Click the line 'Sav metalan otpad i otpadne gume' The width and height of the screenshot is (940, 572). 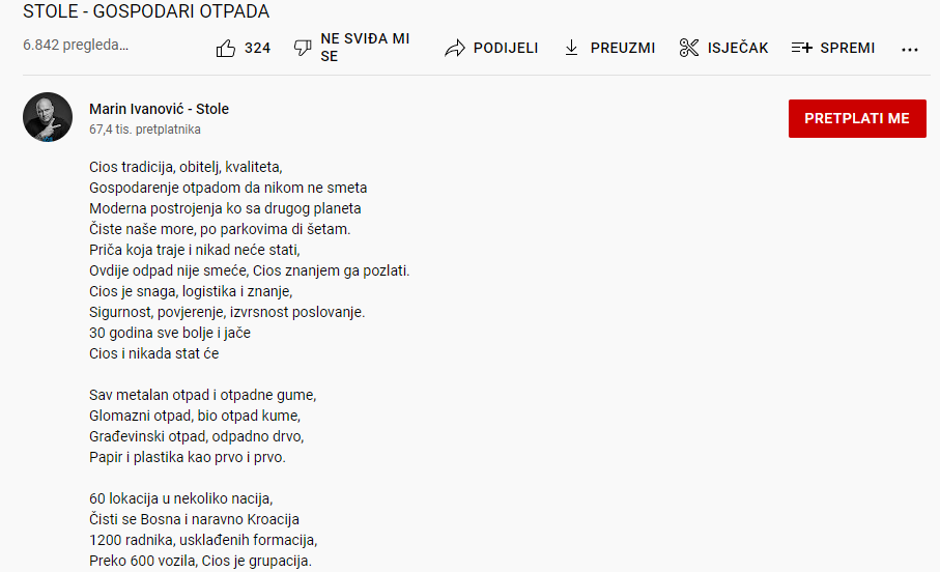[202, 395]
